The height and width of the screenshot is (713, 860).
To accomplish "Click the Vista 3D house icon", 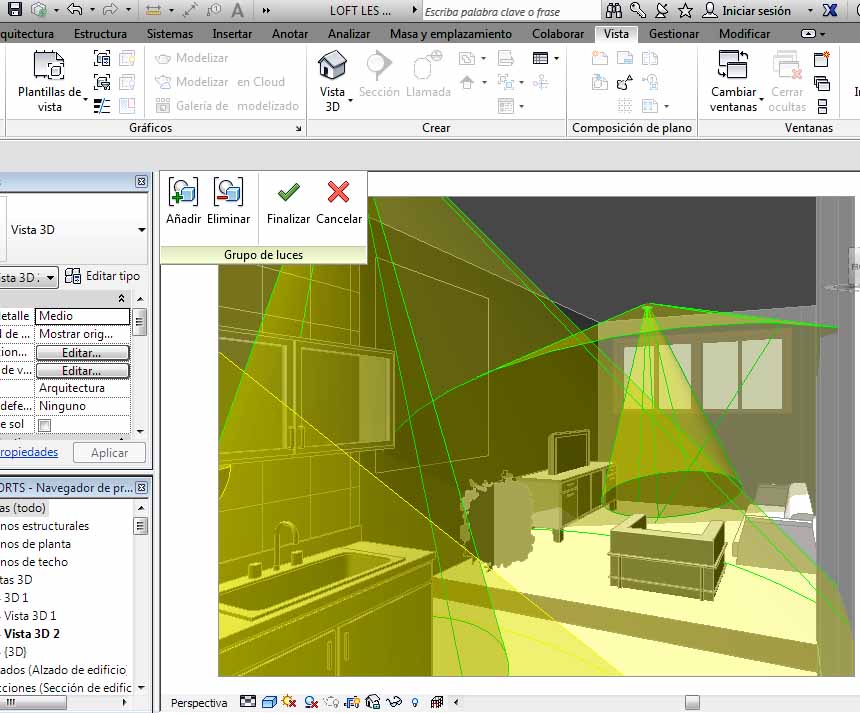I will point(332,67).
